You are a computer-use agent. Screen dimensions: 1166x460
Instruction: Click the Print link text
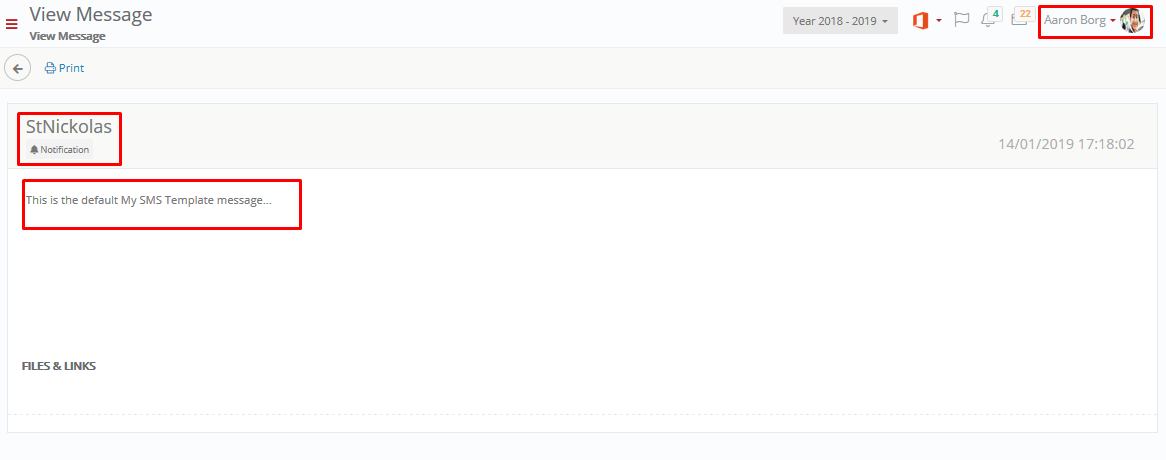pos(71,69)
